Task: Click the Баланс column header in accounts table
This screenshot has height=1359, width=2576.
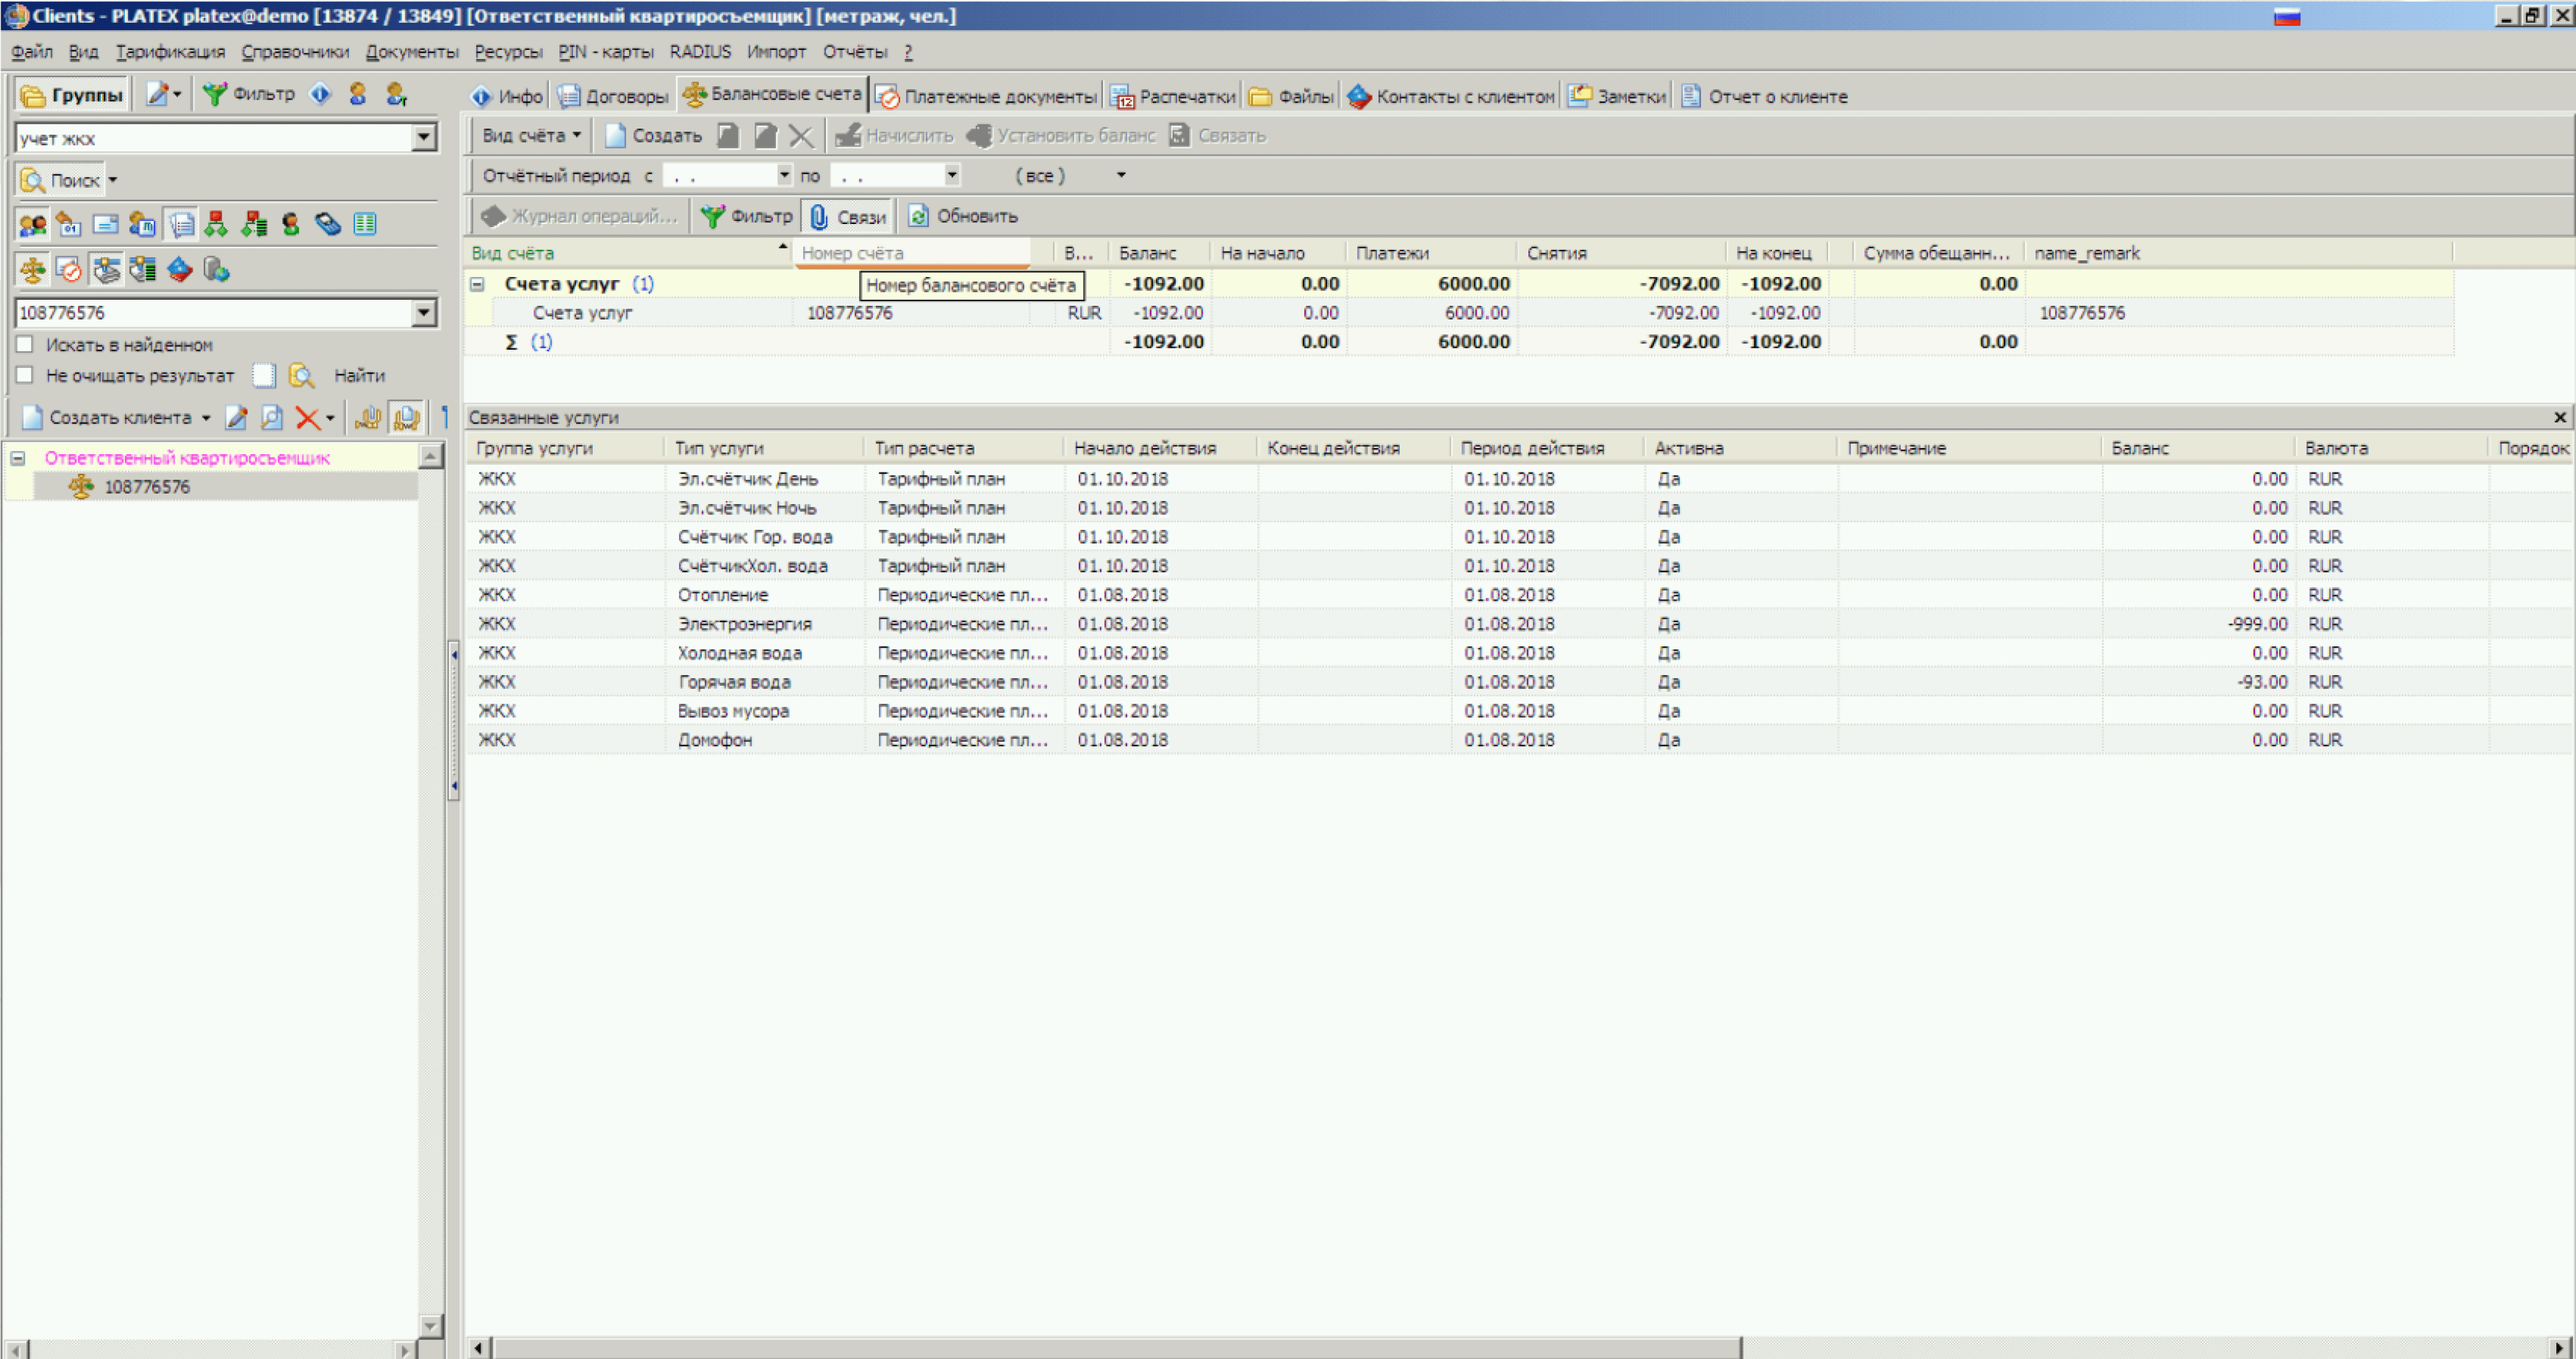Action: pos(1159,253)
